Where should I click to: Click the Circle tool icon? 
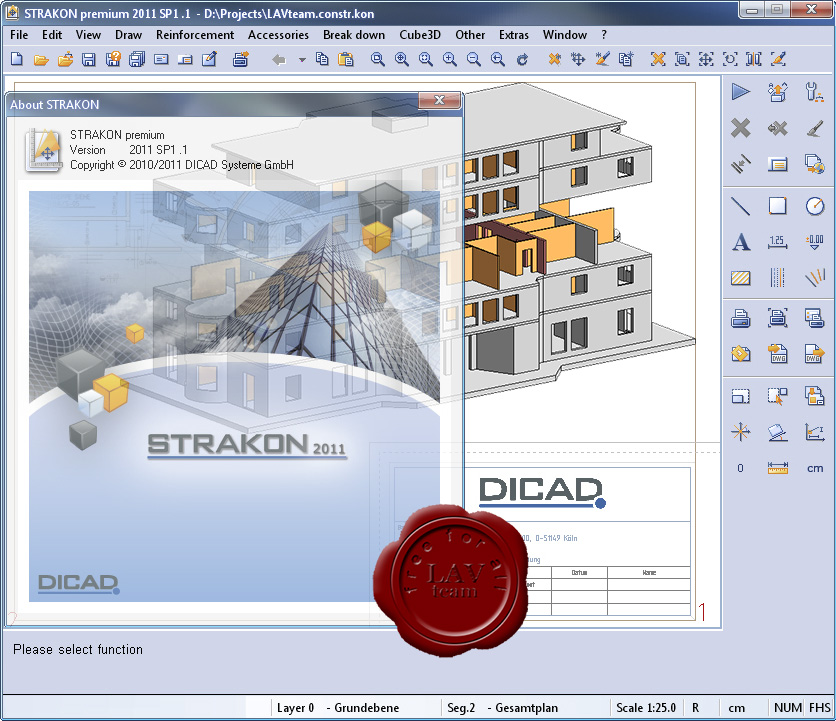815,206
